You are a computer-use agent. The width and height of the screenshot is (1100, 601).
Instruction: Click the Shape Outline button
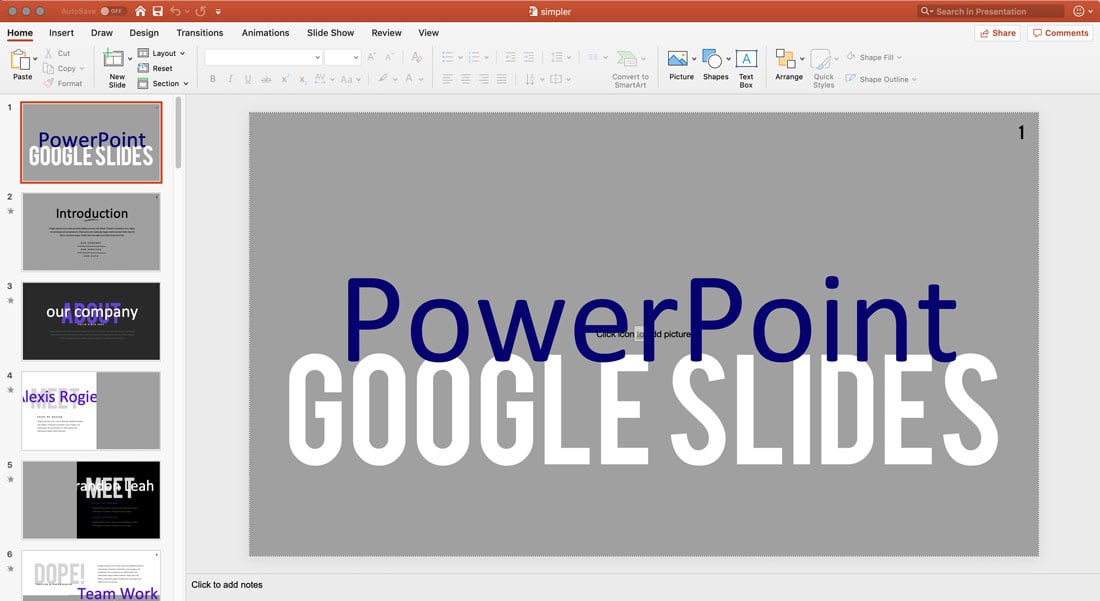tap(881, 79)
